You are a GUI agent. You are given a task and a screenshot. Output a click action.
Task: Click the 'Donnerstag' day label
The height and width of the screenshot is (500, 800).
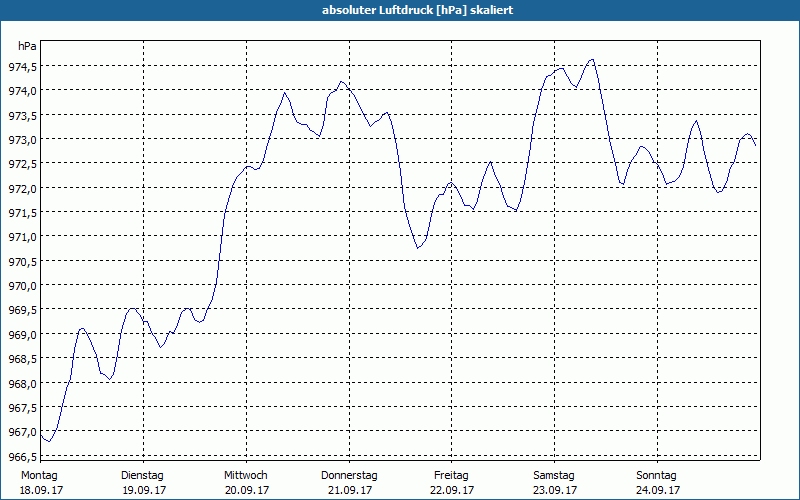pyautogui.click(x=349, y=476)
